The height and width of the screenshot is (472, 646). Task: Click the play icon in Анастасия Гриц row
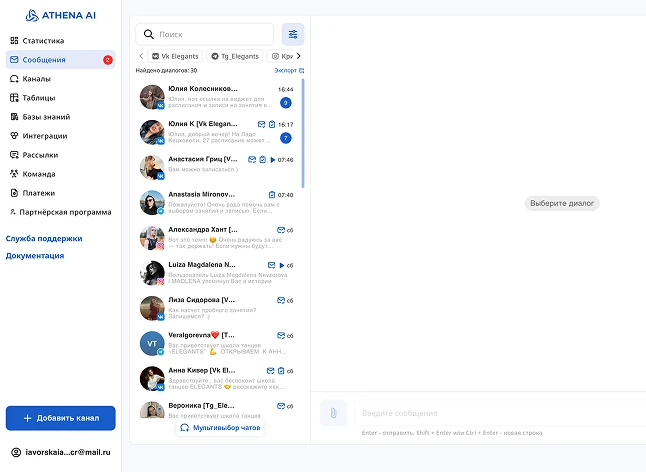pyautogui.click(x=271, y=159)
